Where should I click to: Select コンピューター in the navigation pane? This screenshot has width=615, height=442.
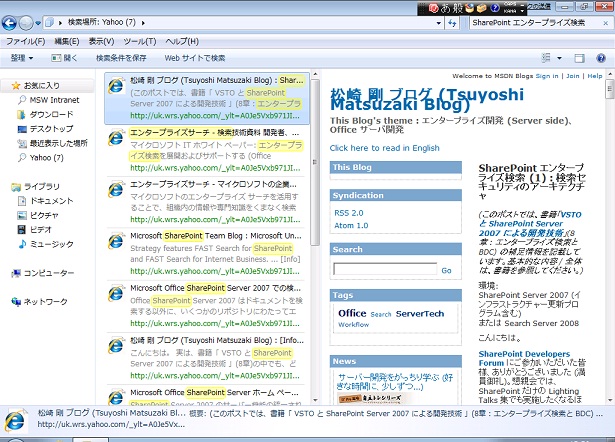pyautogui.click(x=43, y=273)
